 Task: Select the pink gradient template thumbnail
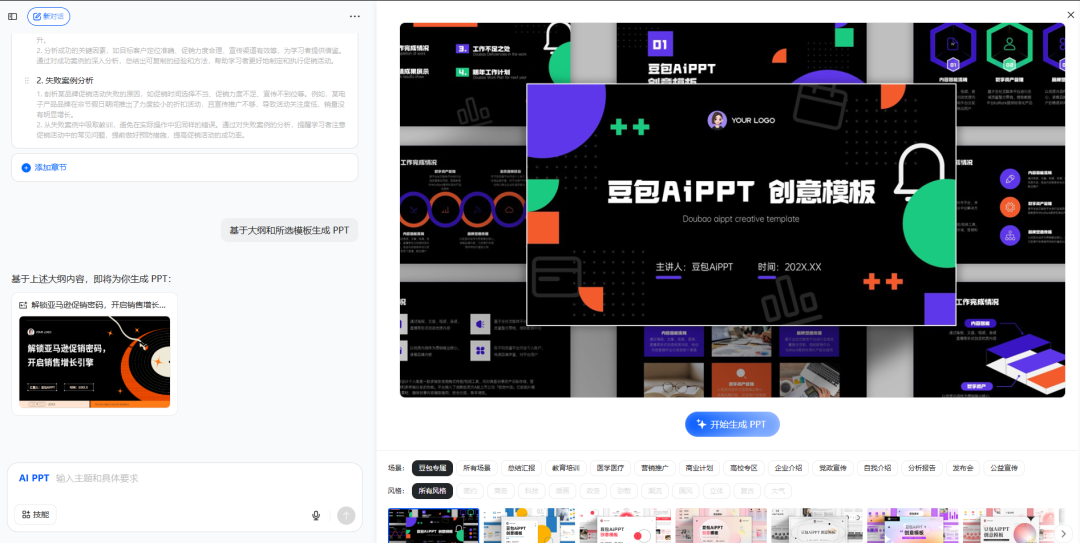click(x=720, y=526)
